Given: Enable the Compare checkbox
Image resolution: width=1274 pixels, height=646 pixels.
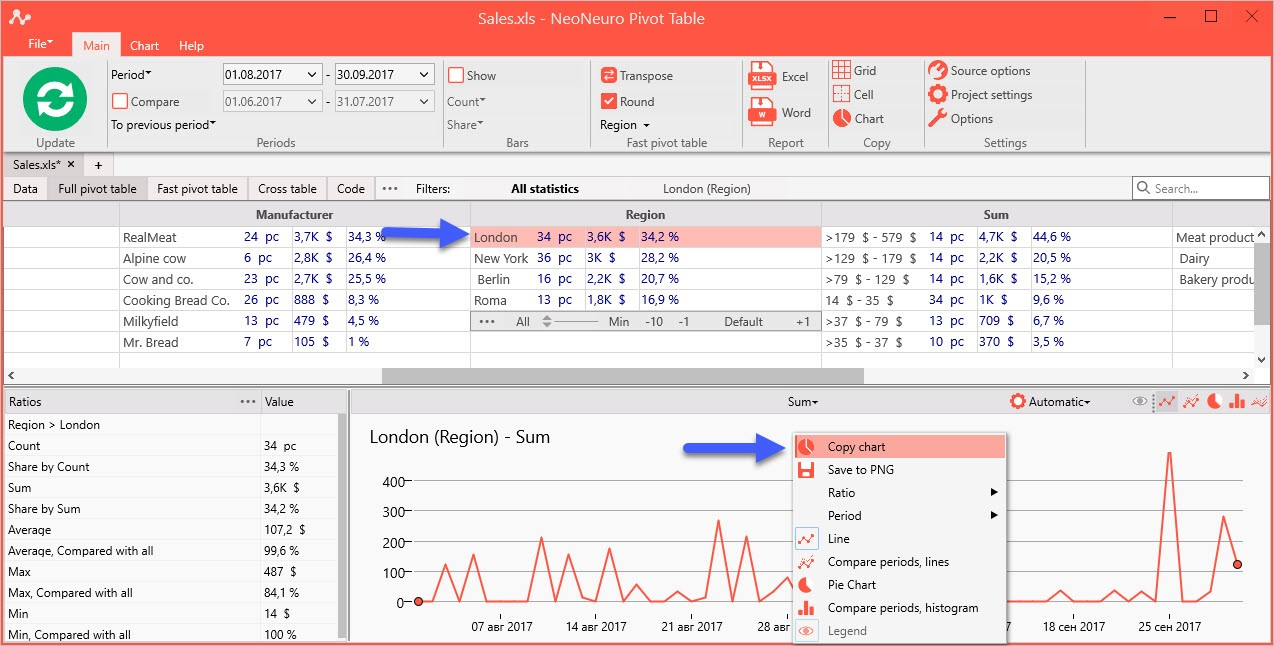Looking at the screenshot, I should [120, 101].
